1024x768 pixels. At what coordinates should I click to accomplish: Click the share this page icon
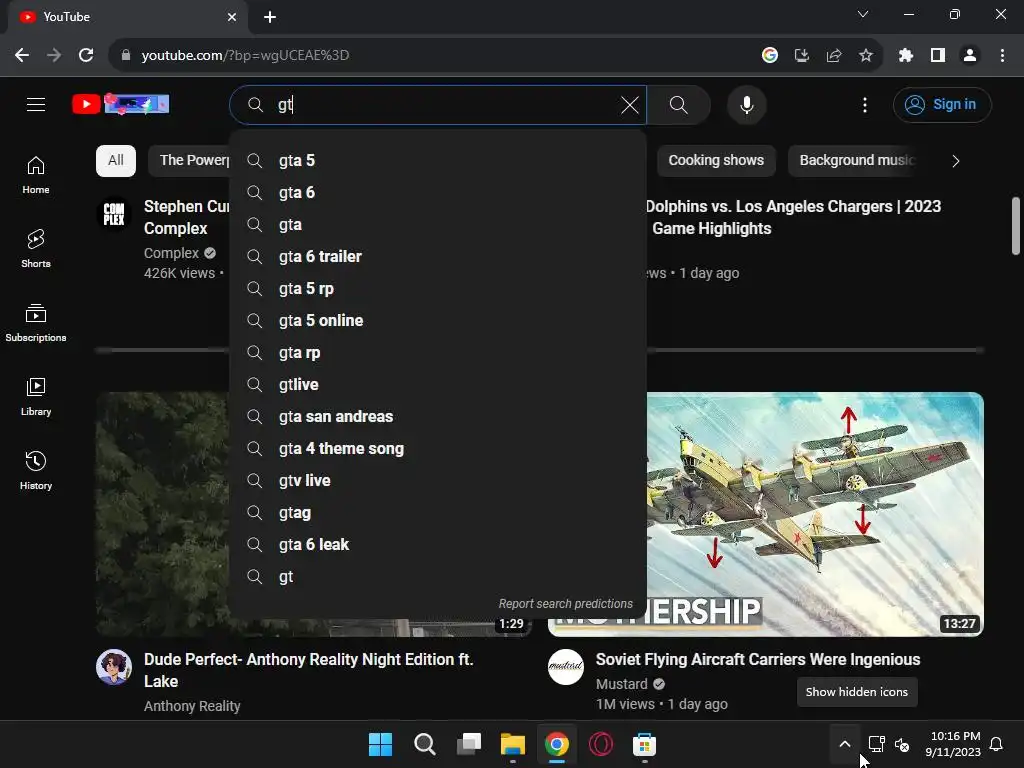[834, 56]
